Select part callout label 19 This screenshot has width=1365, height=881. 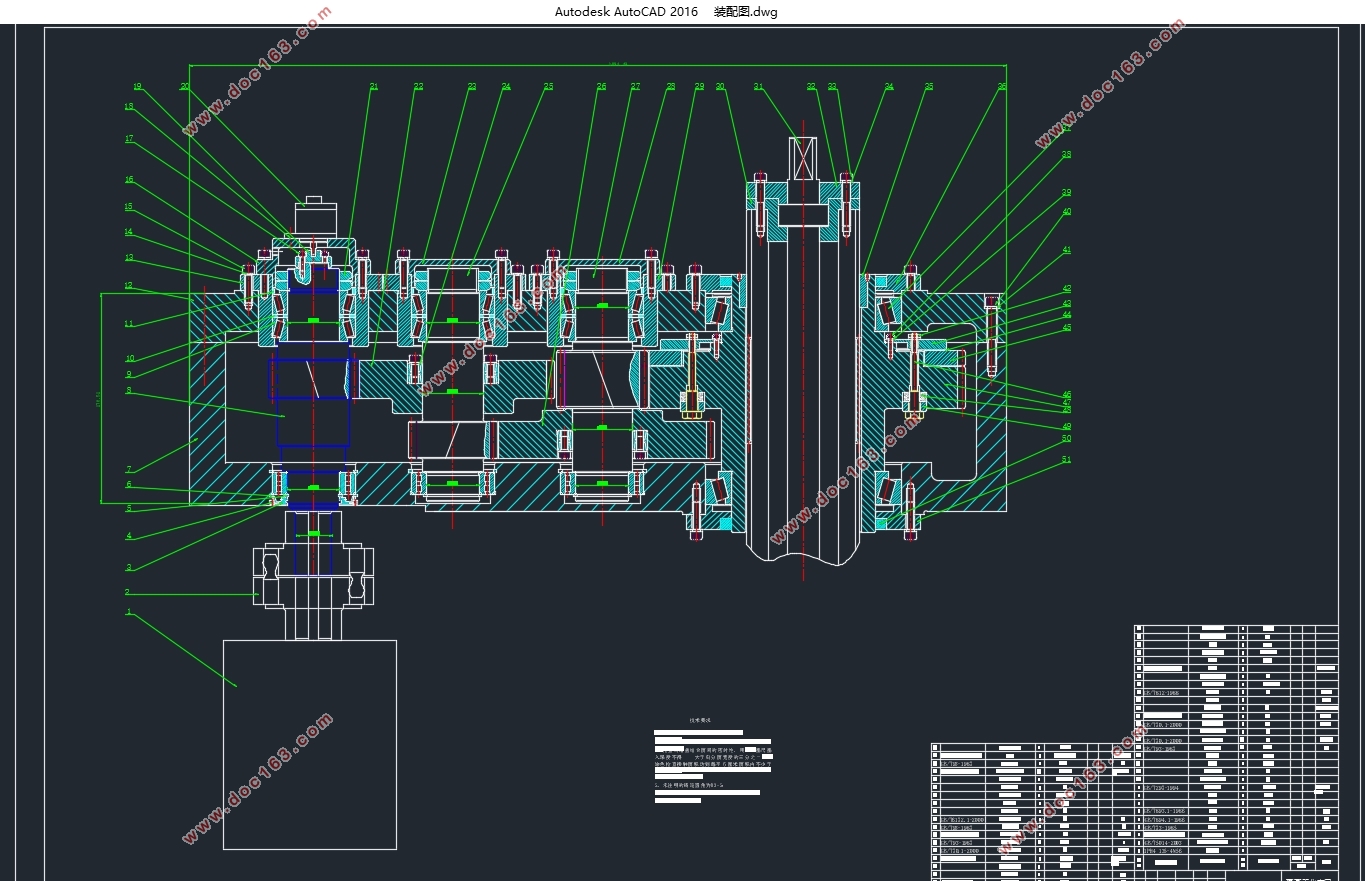click(137, 87)
